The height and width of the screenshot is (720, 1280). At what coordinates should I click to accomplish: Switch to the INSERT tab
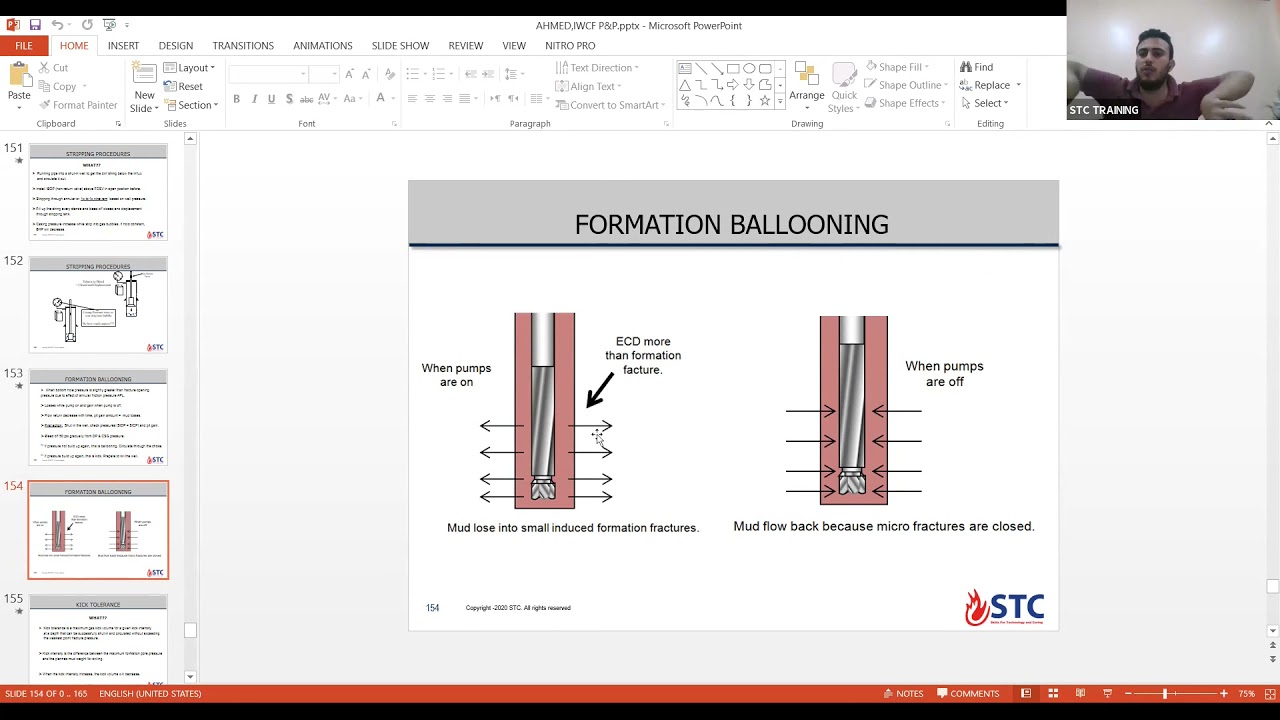(123, 46)
